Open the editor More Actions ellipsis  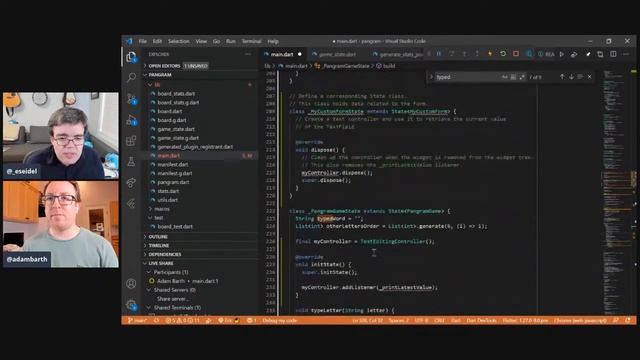[x=626, y=54]
